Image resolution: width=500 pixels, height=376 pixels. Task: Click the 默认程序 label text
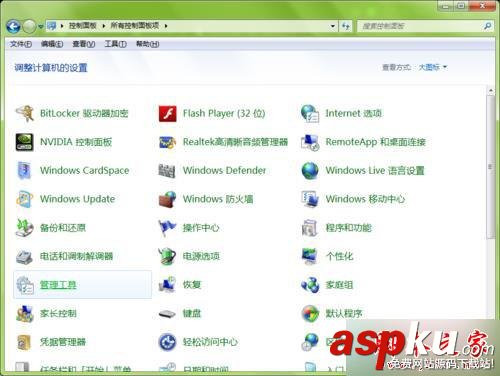pos(344,314)
